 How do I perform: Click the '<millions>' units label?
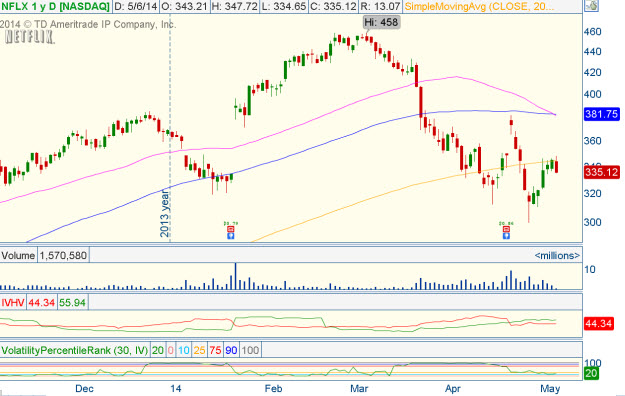point(557,255)
